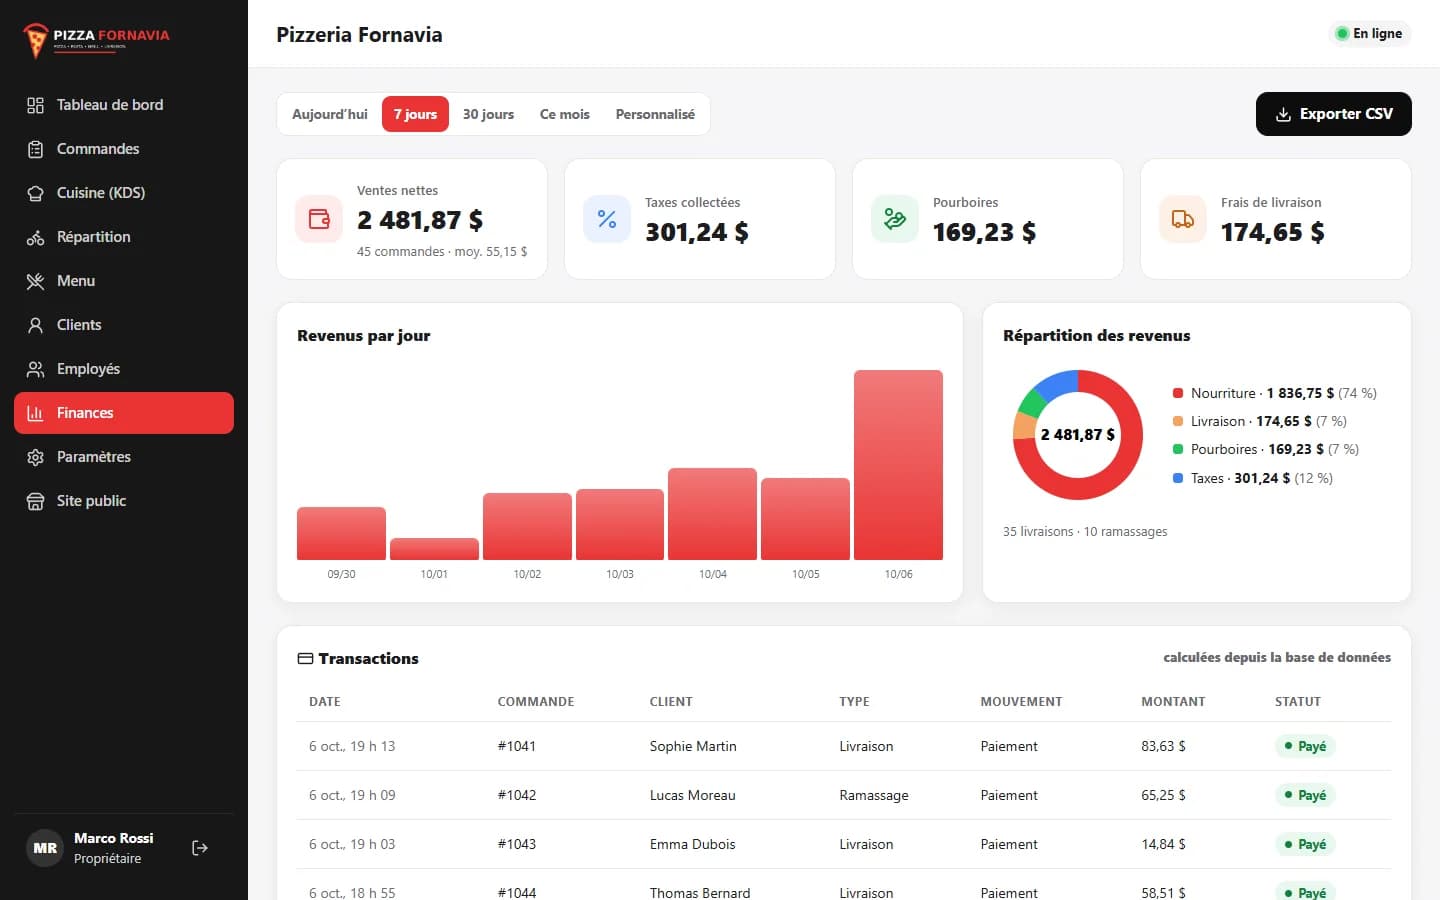The image size is (1440, 900).
Task: Export the data with Exporter CSV
Action: click(1333, 114)
